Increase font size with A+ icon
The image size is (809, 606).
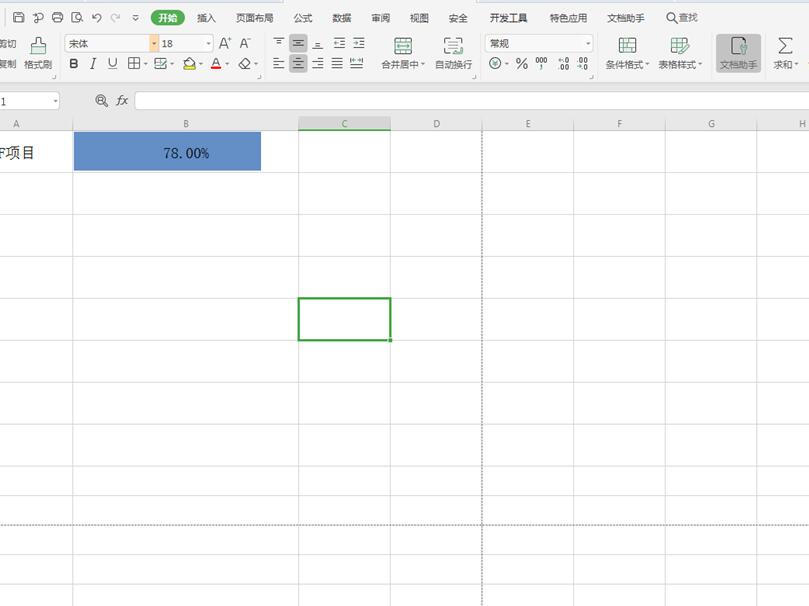tap(225, 43)
